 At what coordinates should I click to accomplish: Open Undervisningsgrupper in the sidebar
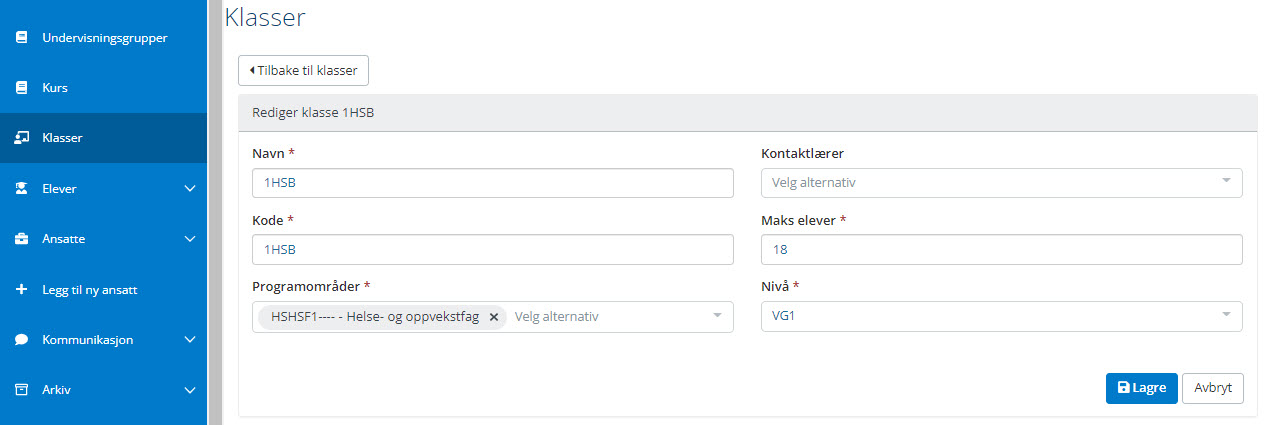[x=103, y=38]
